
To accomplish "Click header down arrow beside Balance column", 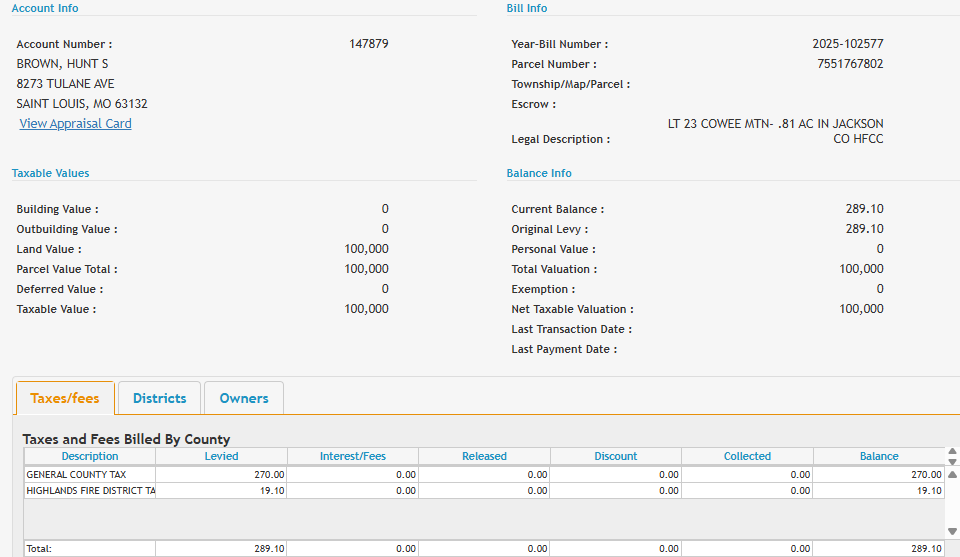I will tap(952, 461).
